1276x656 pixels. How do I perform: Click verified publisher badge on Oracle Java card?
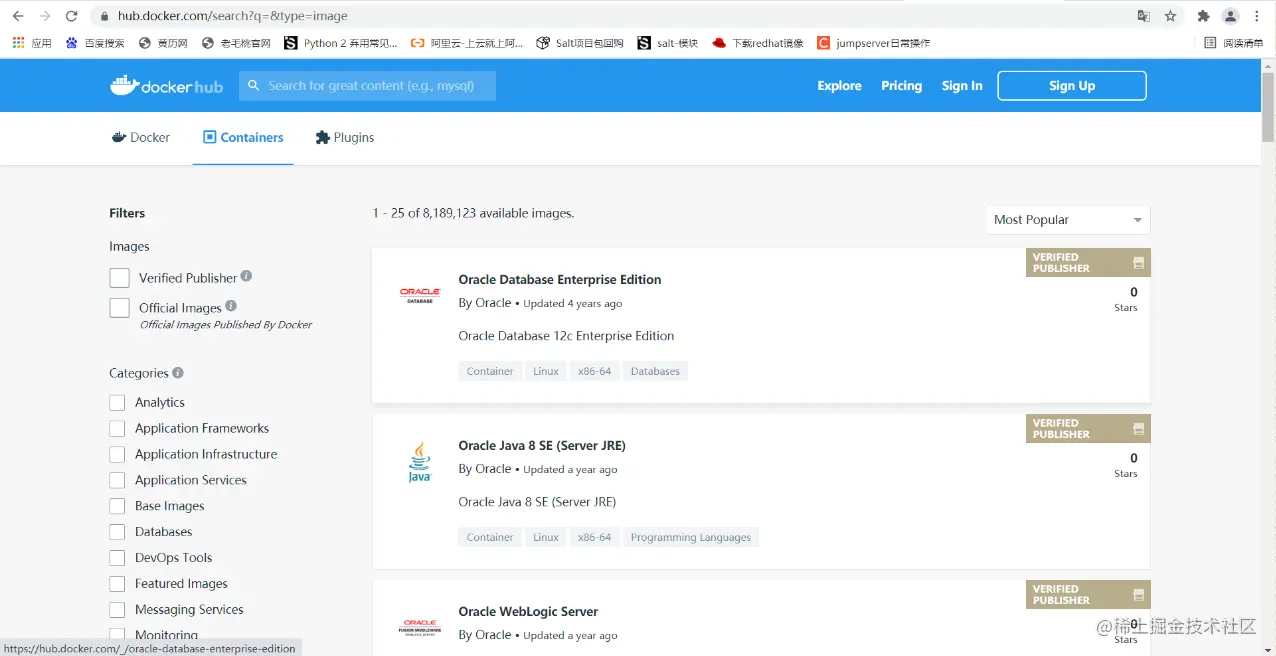(x=1088, y=428)
